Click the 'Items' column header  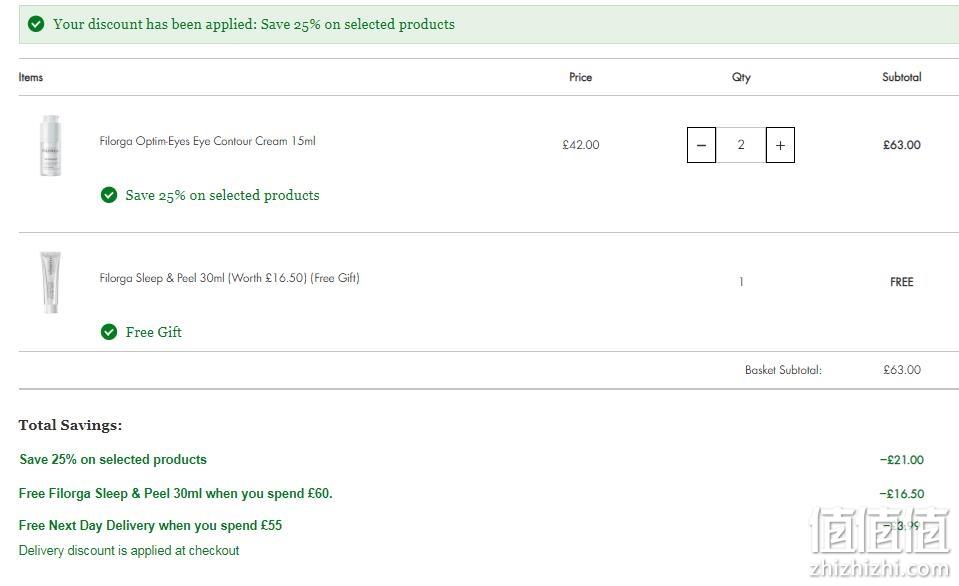point(31,77)
